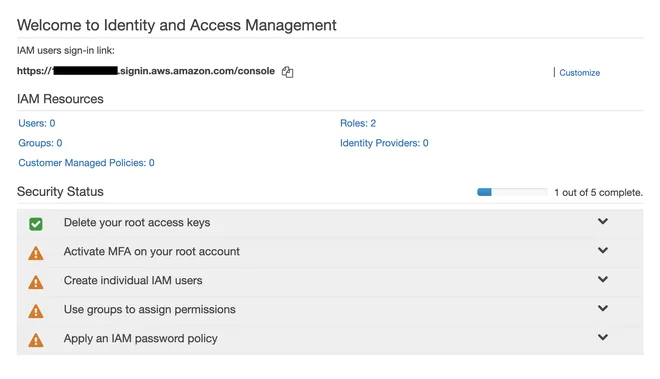This screenshot has width=660, height=379.
Task: Click the security status progress bar
Action: [512, 192]
